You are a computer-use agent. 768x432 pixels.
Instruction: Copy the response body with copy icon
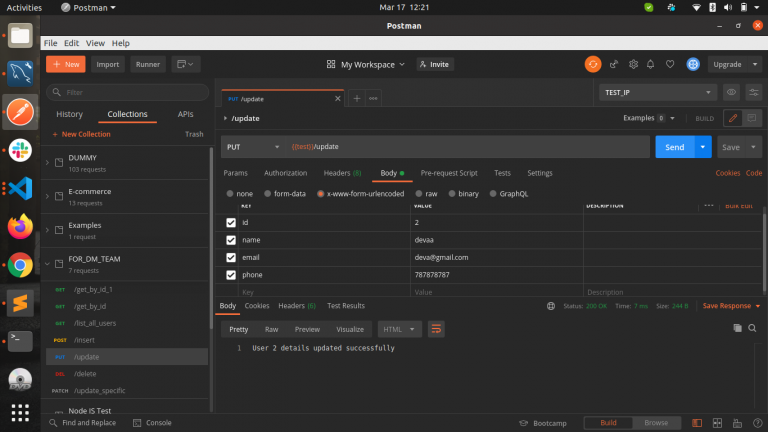pyautogui.click(x=737, y=328)
